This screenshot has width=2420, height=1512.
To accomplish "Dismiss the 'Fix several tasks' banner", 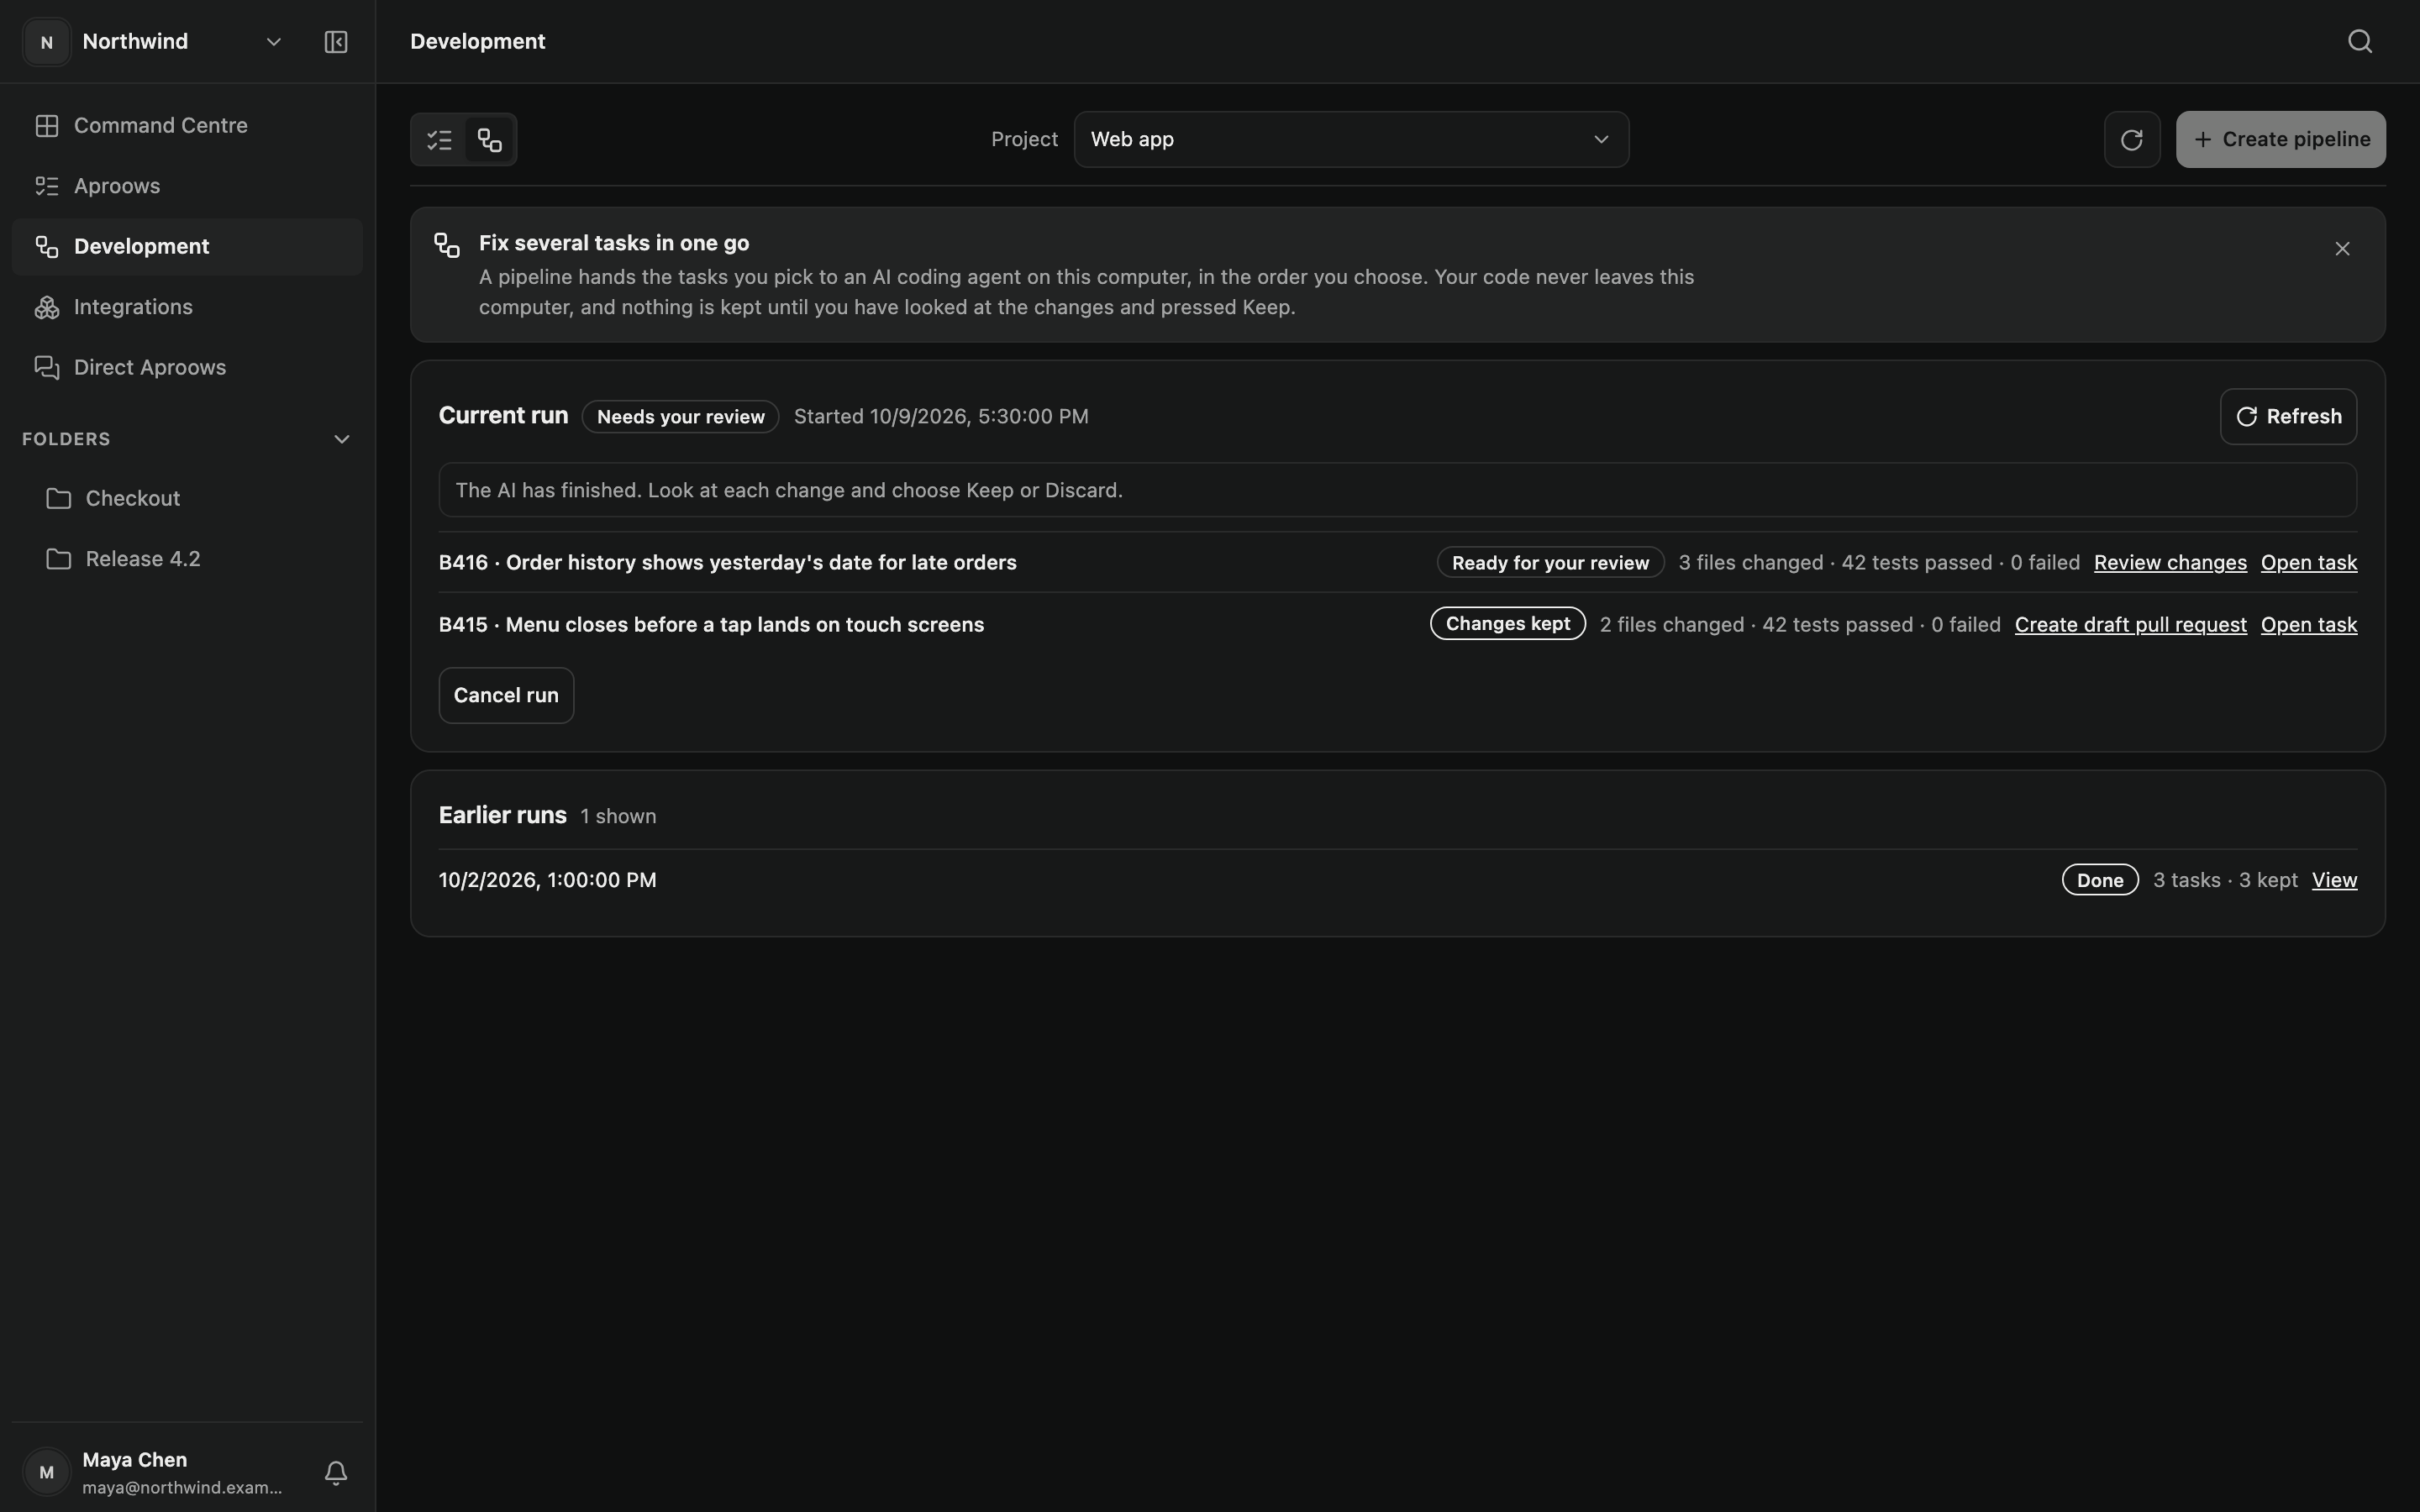I will pyautogui.click(x=2342, y=249).
